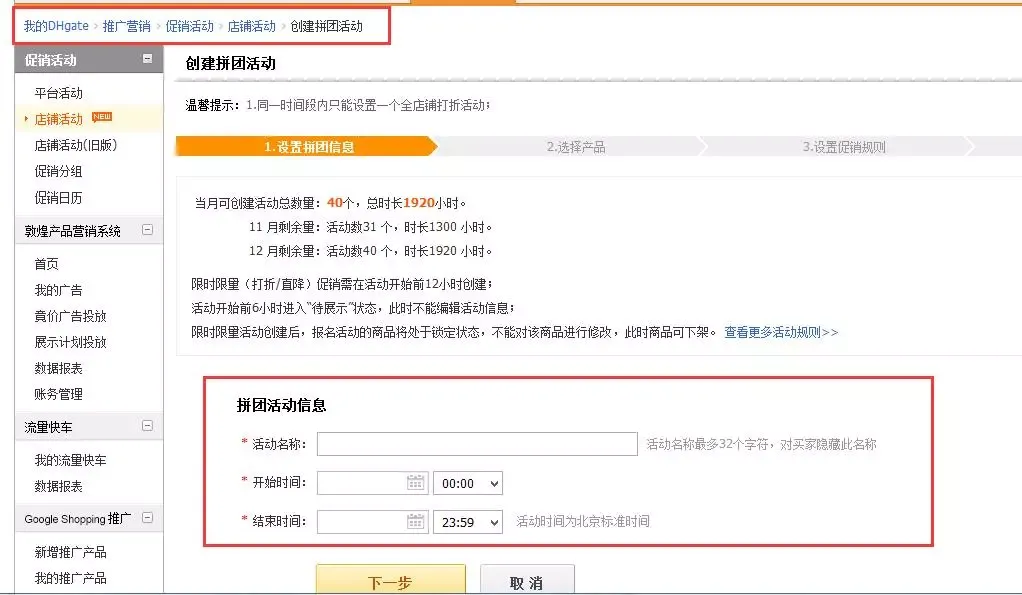Open 促销分组 in sidebar
This screenshot has width=1022, height=595.
[x=59, y=171]
